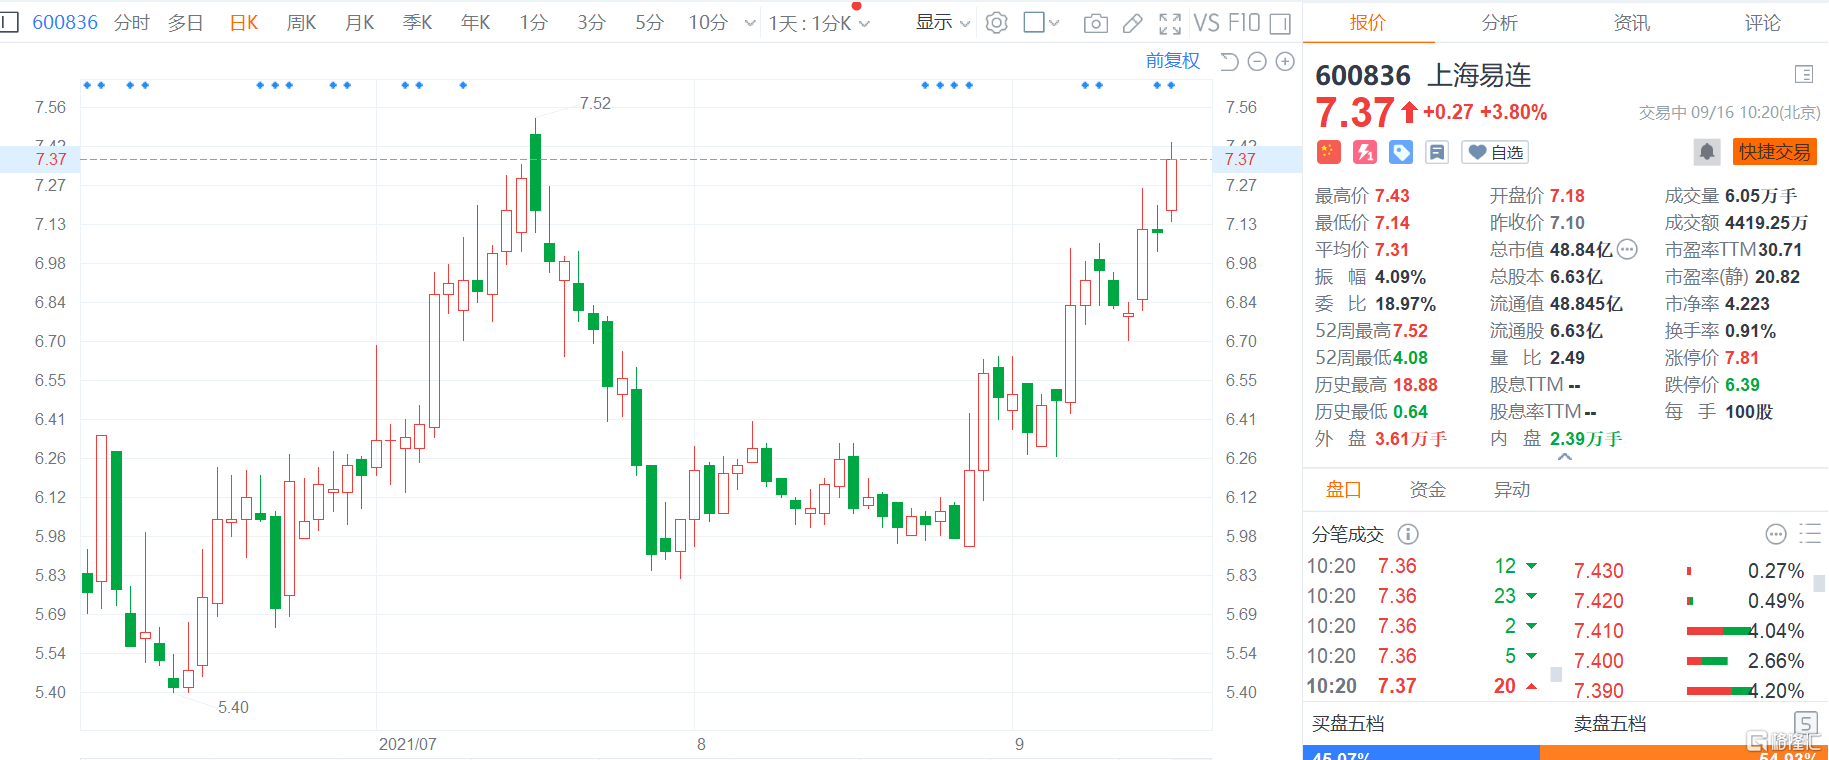Click the blue tag icon

tap(1401, 152)
